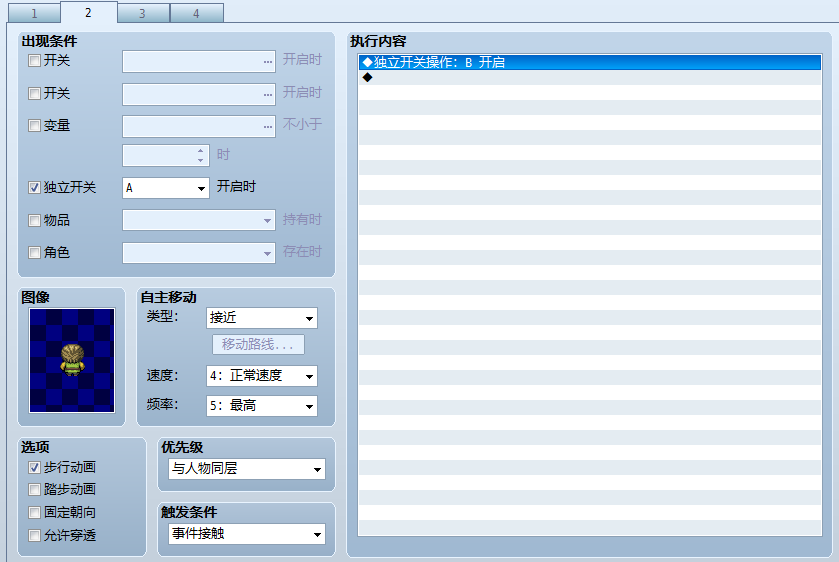Enable the 允许穿透 option
Image resolution: width=839 pixels, height=562 pixels.
click(x=34, y=535)
